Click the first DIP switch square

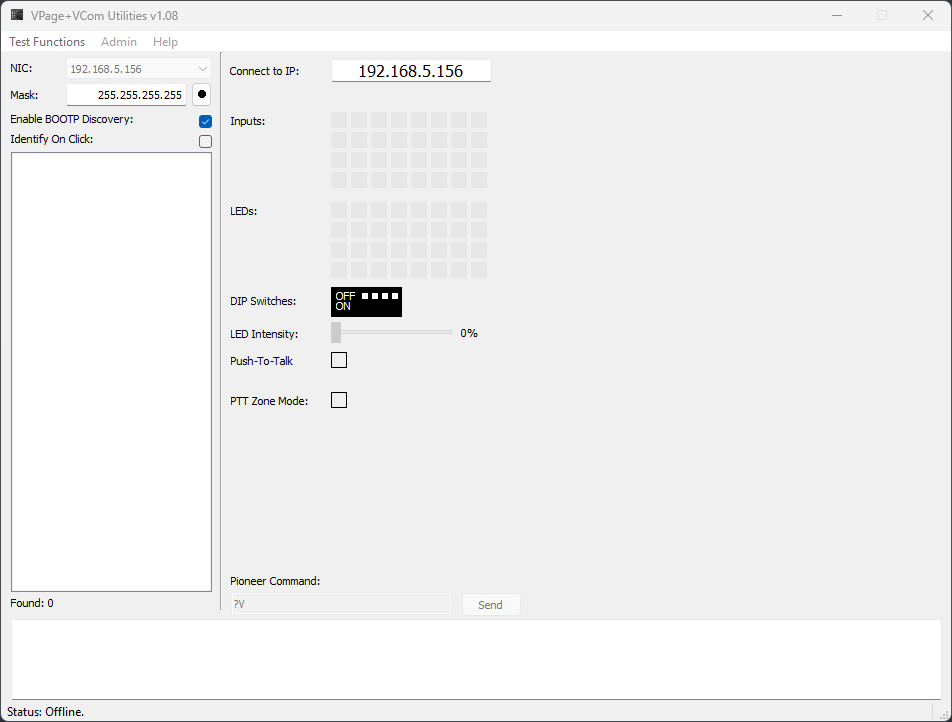tap(366, 296)
